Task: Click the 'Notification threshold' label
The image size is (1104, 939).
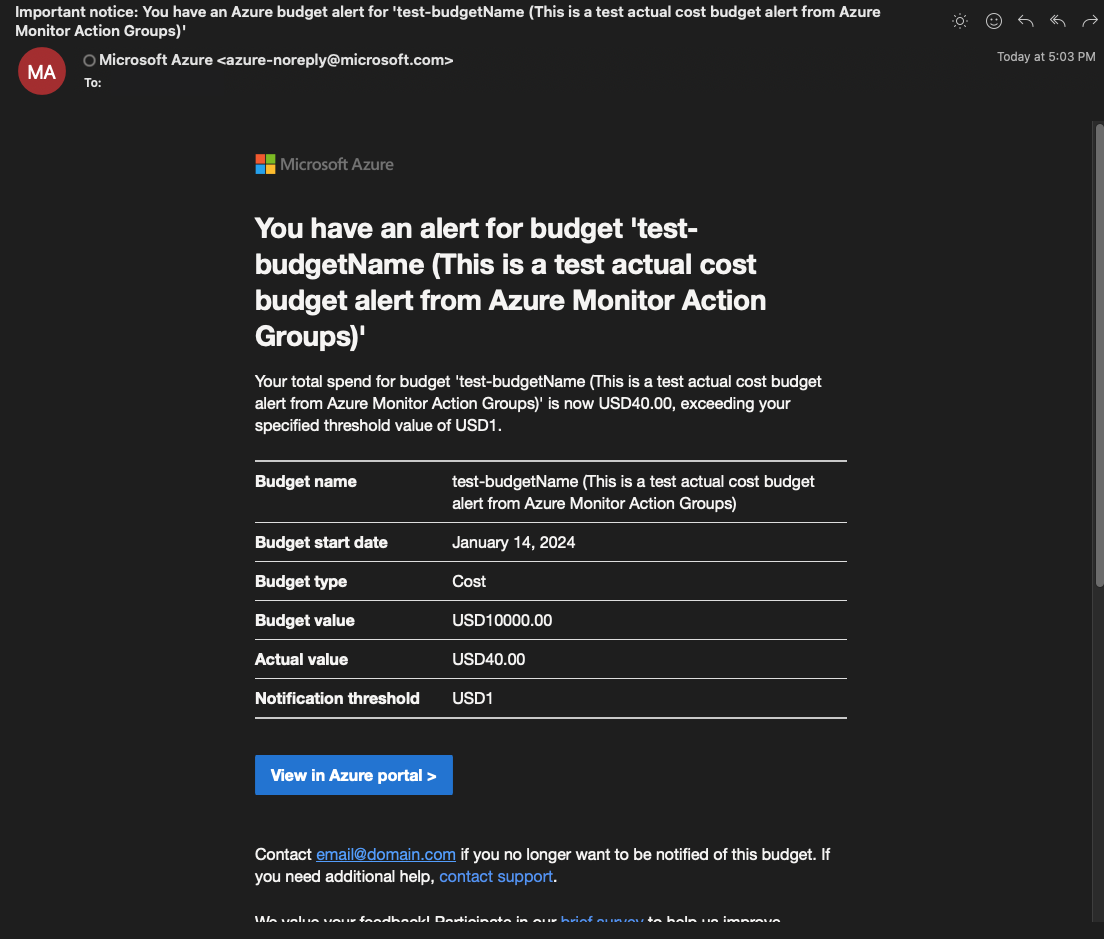Action: click(337, 699)
